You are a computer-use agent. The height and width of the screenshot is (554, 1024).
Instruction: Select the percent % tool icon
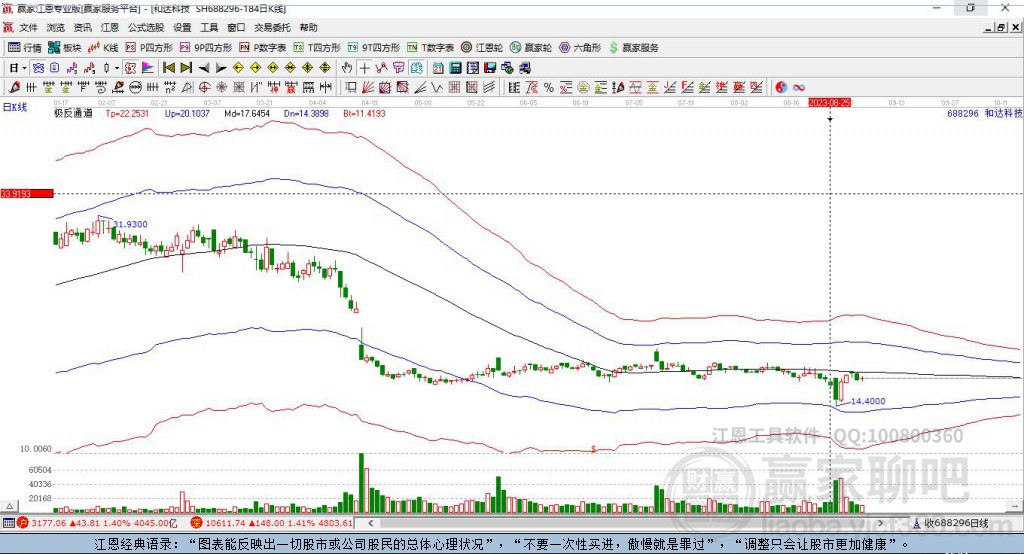click(x=549, y=88)
